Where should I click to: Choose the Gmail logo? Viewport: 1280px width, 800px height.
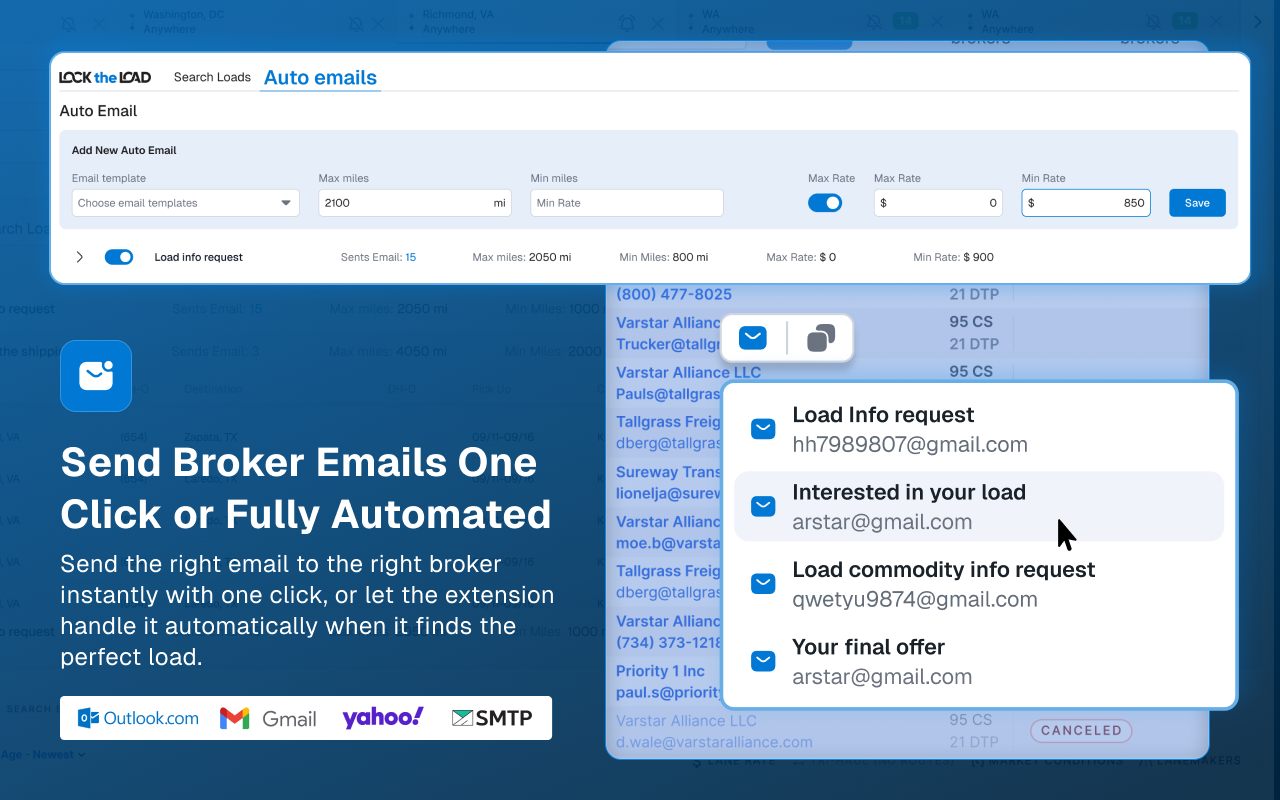pyautogui.click(x=268, y=718)
